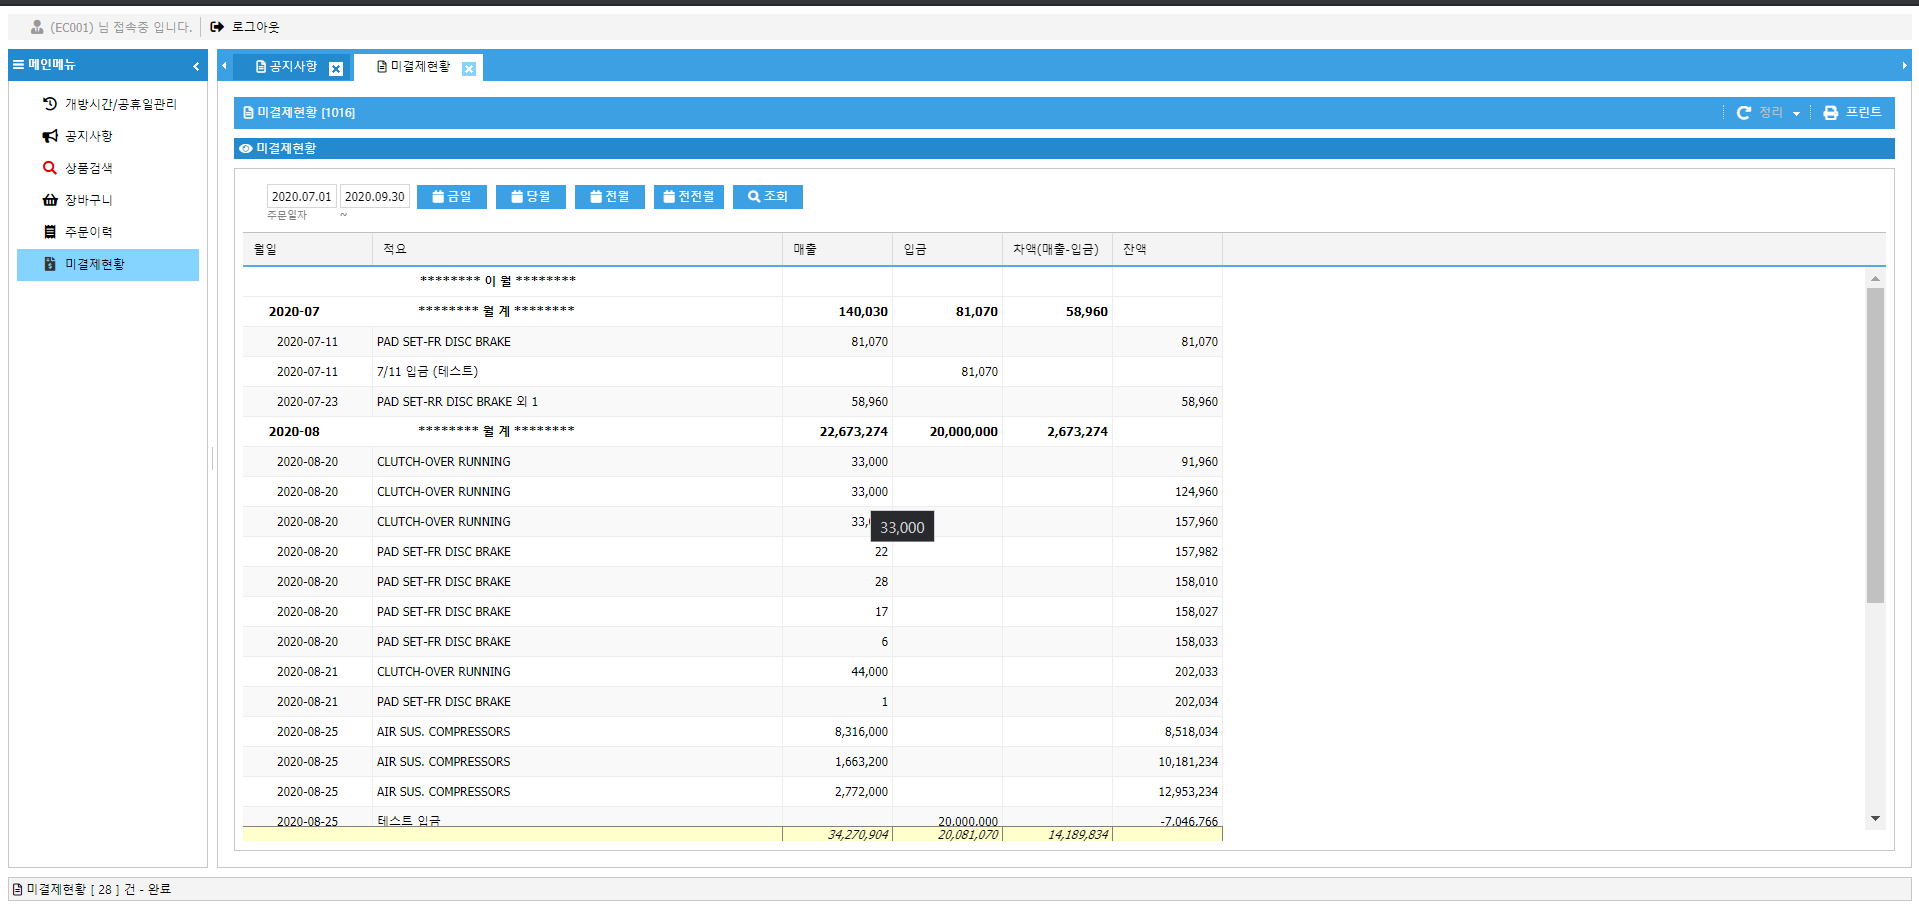
Task: Click the invoice document icon in sidebar
Action: tap(50, 264)
